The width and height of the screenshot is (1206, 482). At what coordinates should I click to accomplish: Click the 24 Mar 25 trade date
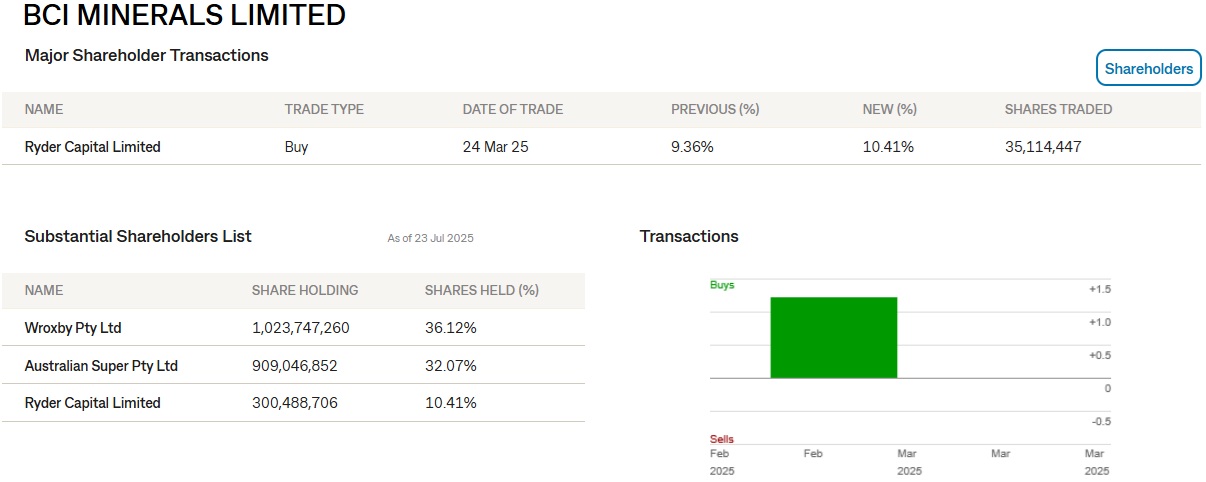pyautogui.click(x=495, y=147)
